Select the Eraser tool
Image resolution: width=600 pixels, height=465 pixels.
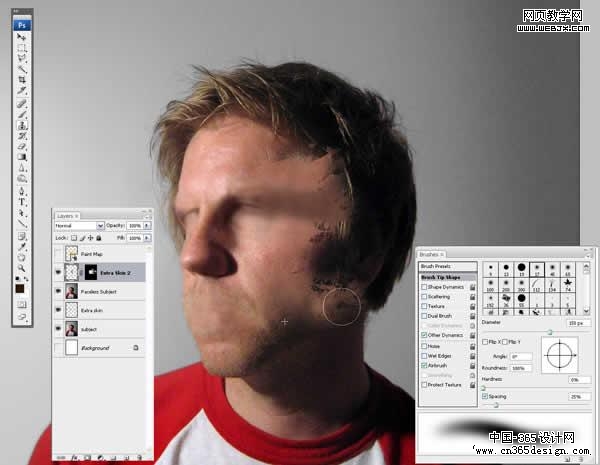[22, 146]
